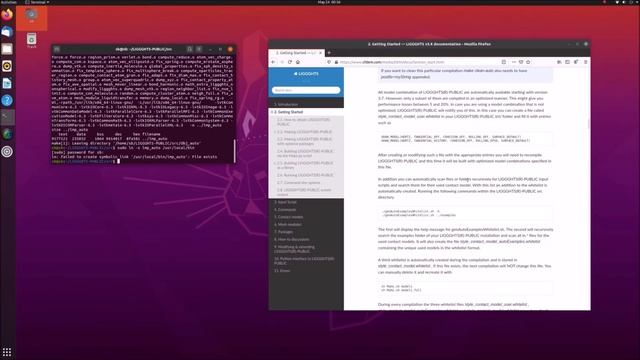Expand subsection 2.2 Making LIGGGHTS PUBLIC
Screen dimensions: 640x360
pos(275,132)
